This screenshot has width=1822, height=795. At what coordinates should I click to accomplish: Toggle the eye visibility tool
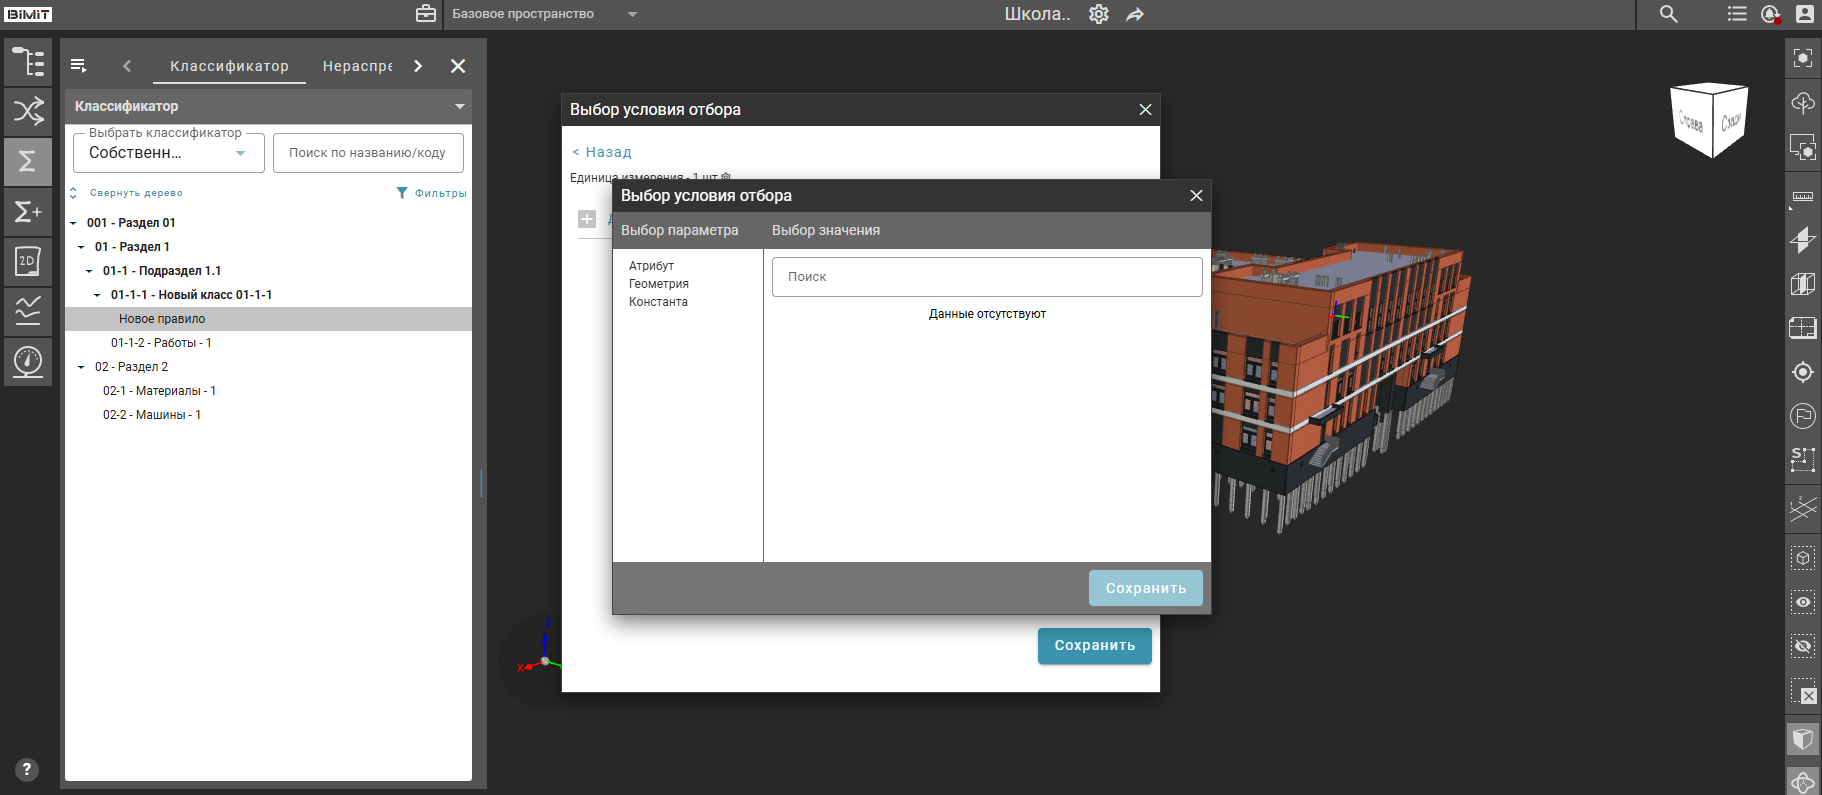tap(1803, 602)
